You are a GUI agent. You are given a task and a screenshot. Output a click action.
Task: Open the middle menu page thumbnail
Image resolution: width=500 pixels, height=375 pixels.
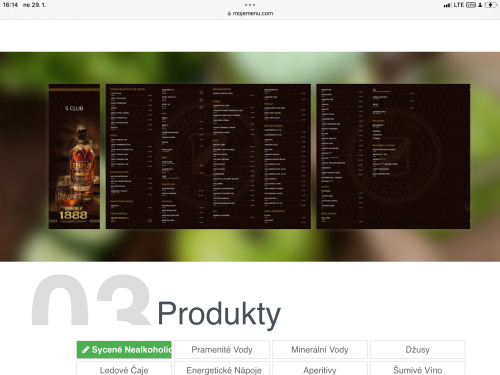208,156
